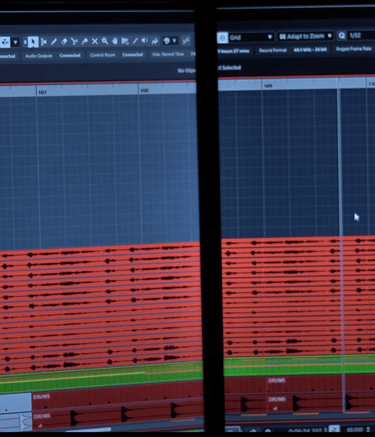375x437 pixels.
Task: Click bar 108 on the ruler
Action: click(x=144, y=90)
